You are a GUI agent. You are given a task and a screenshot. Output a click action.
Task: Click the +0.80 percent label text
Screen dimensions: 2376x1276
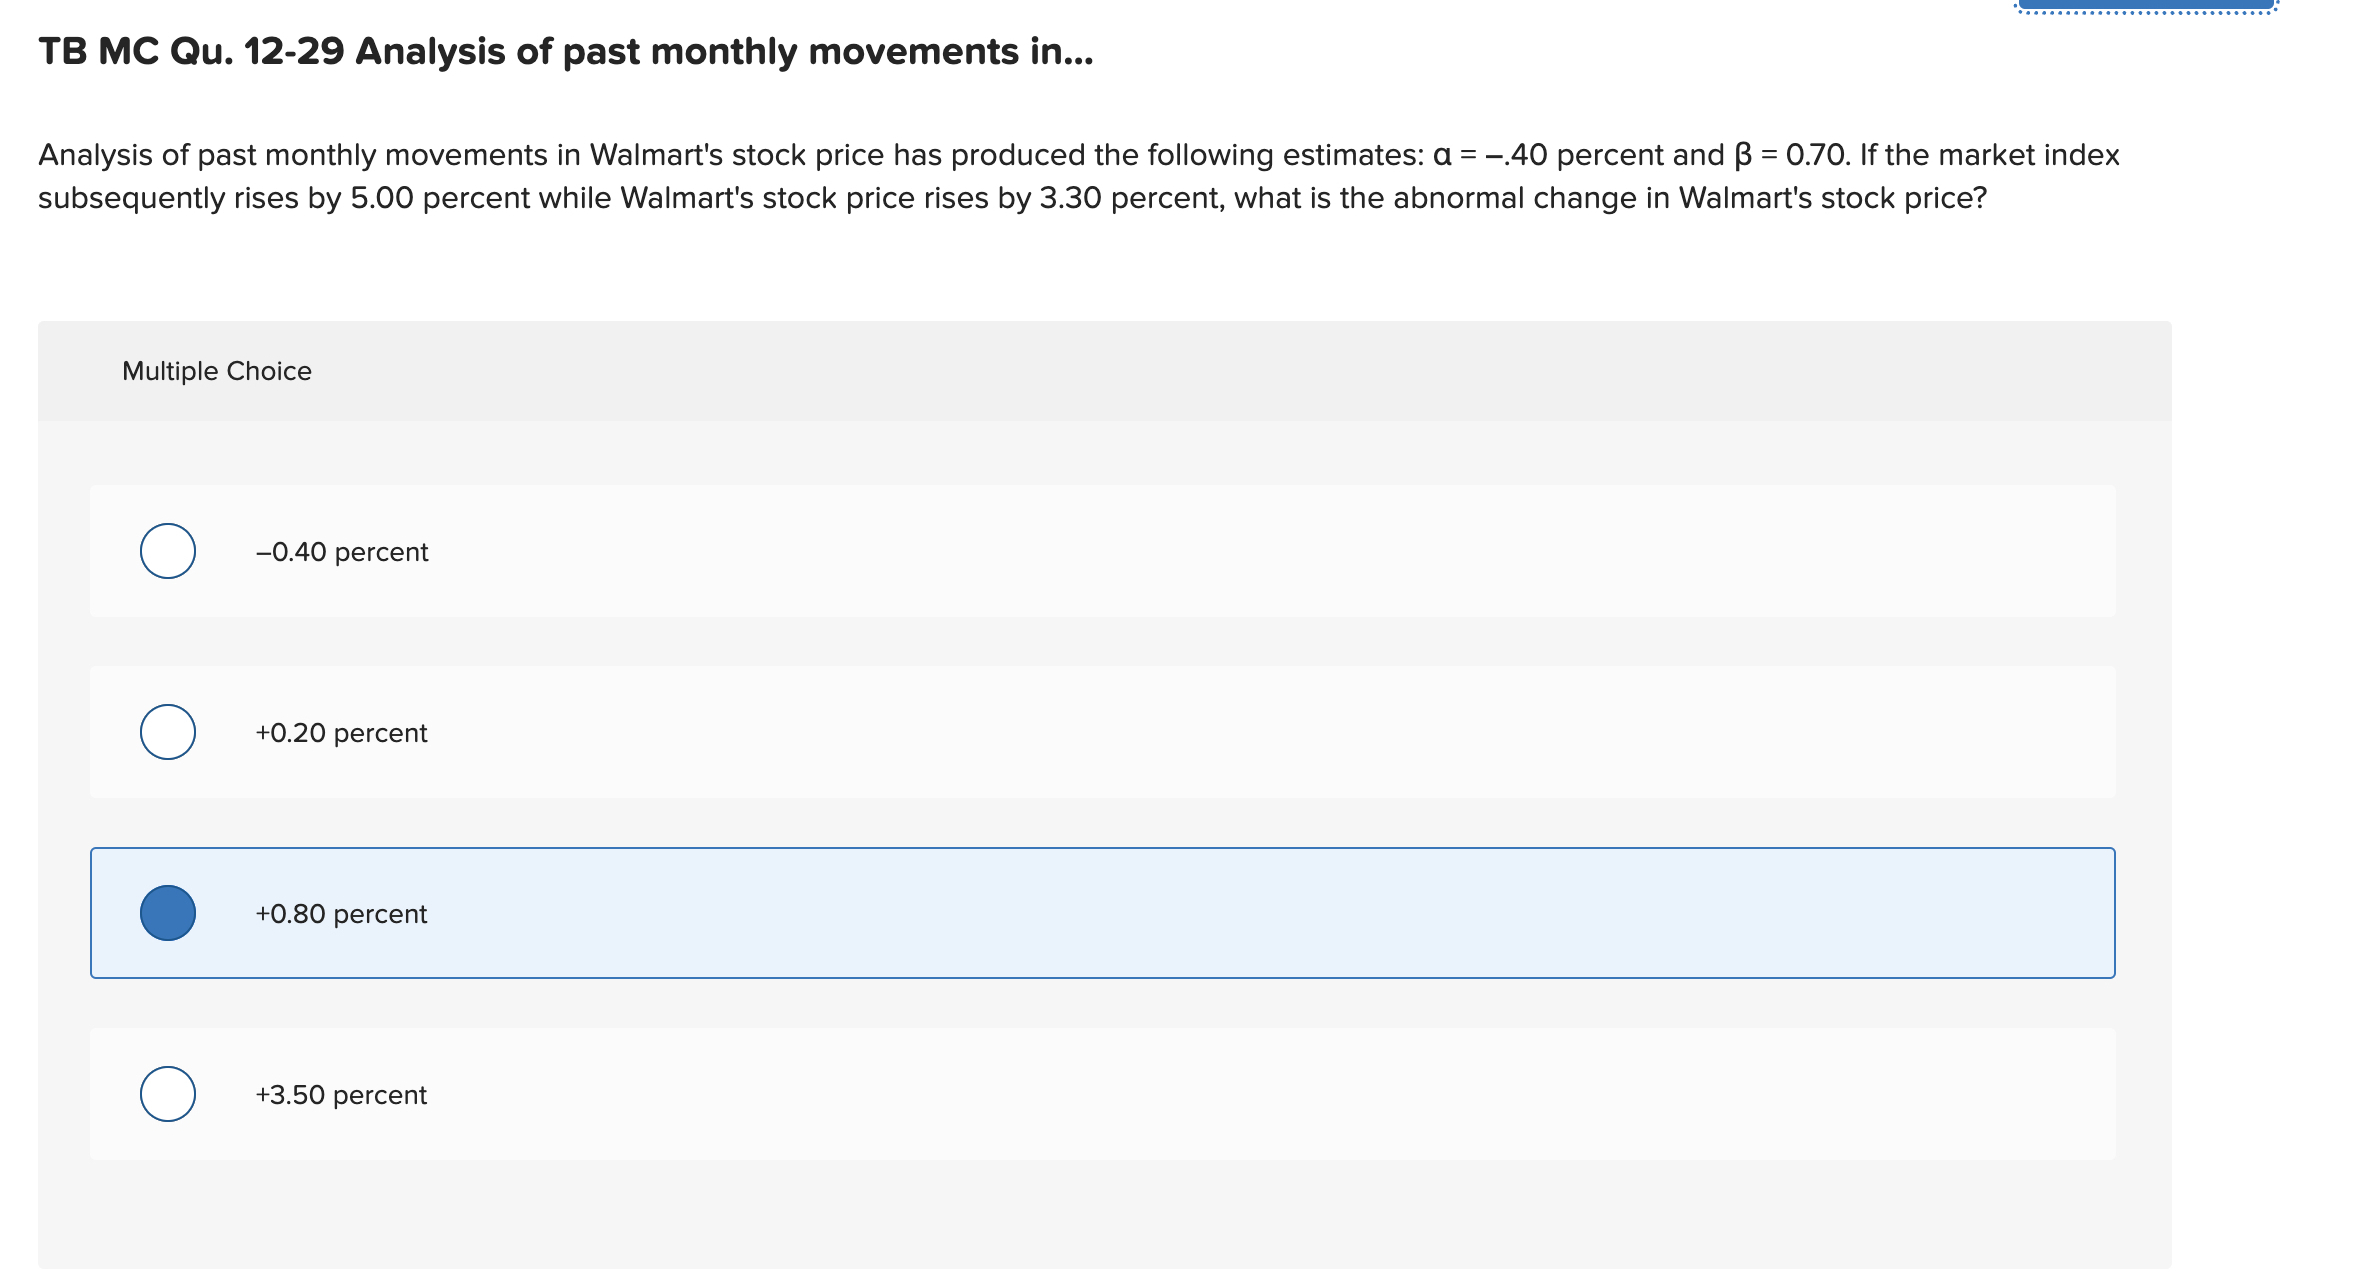coord(339,913)
